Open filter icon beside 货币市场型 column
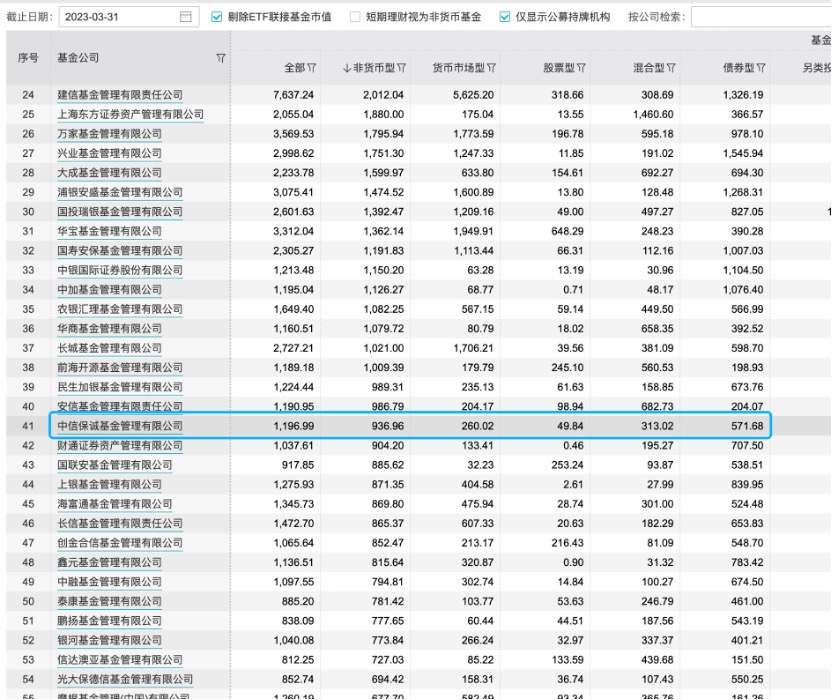 491,68
